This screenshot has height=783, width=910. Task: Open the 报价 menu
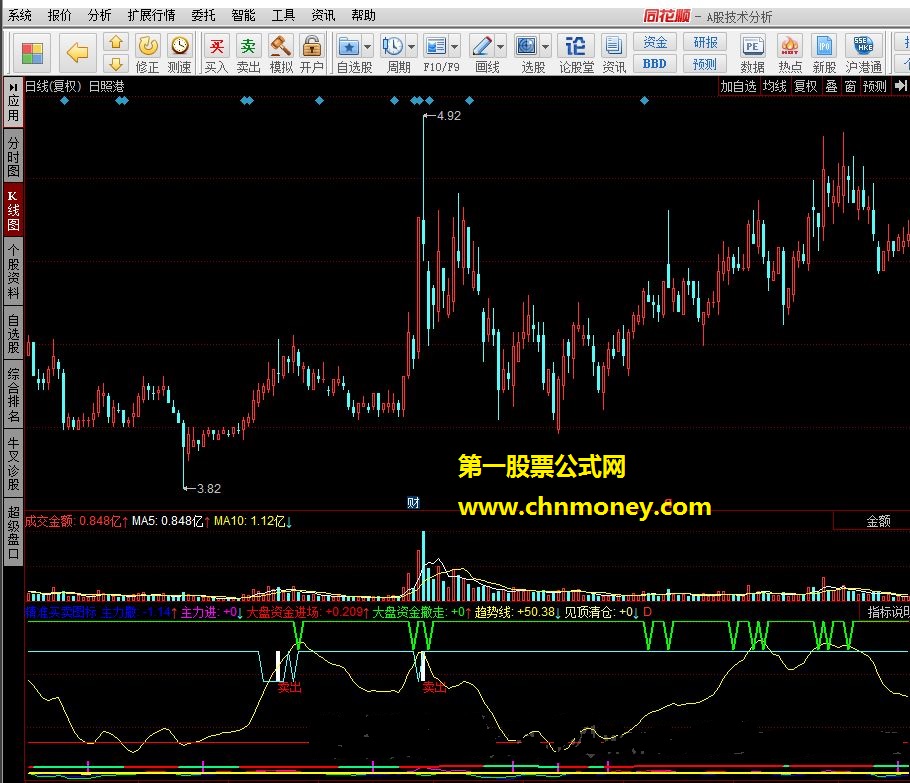(x=60, y=15)
